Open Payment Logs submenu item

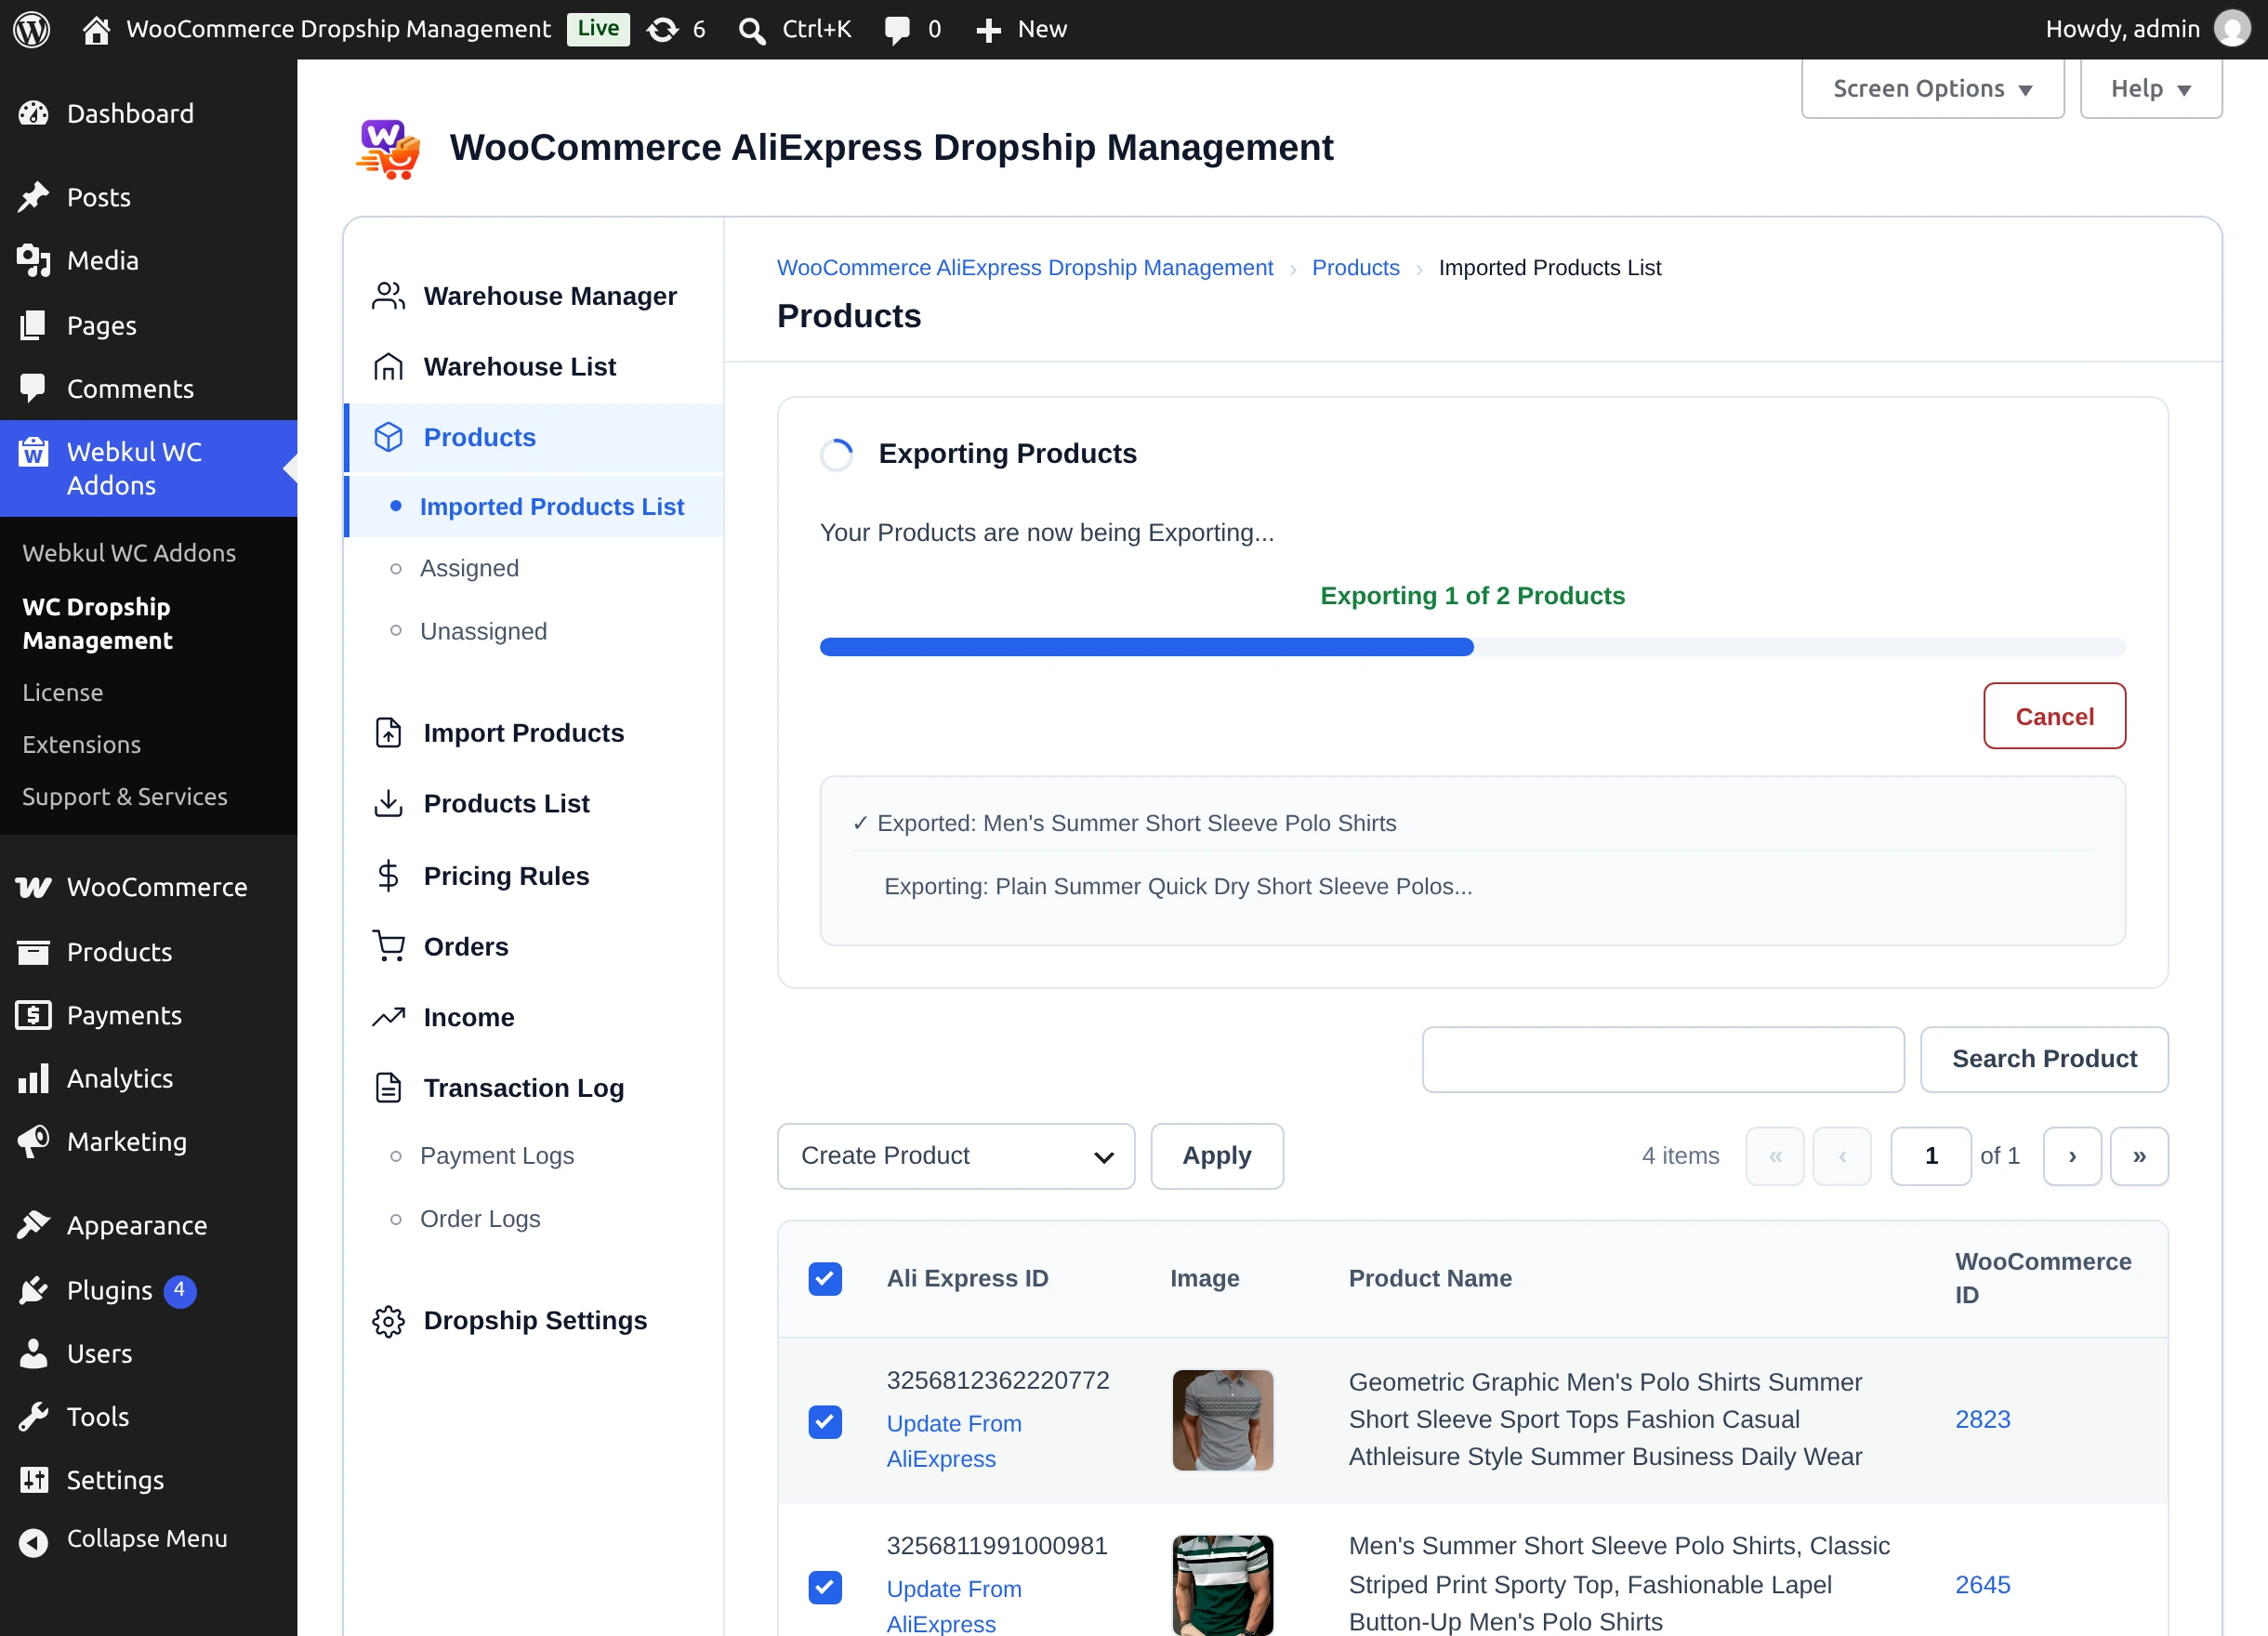[x=497, y=1155]
